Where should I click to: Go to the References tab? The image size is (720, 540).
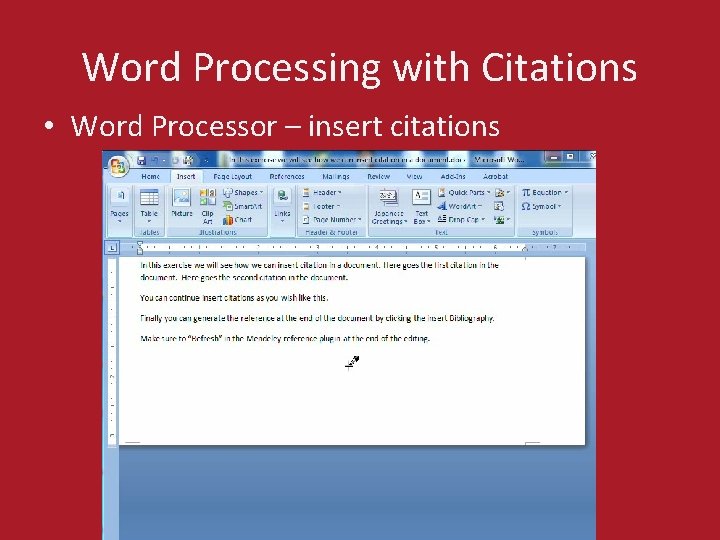(x=287, y=176)
